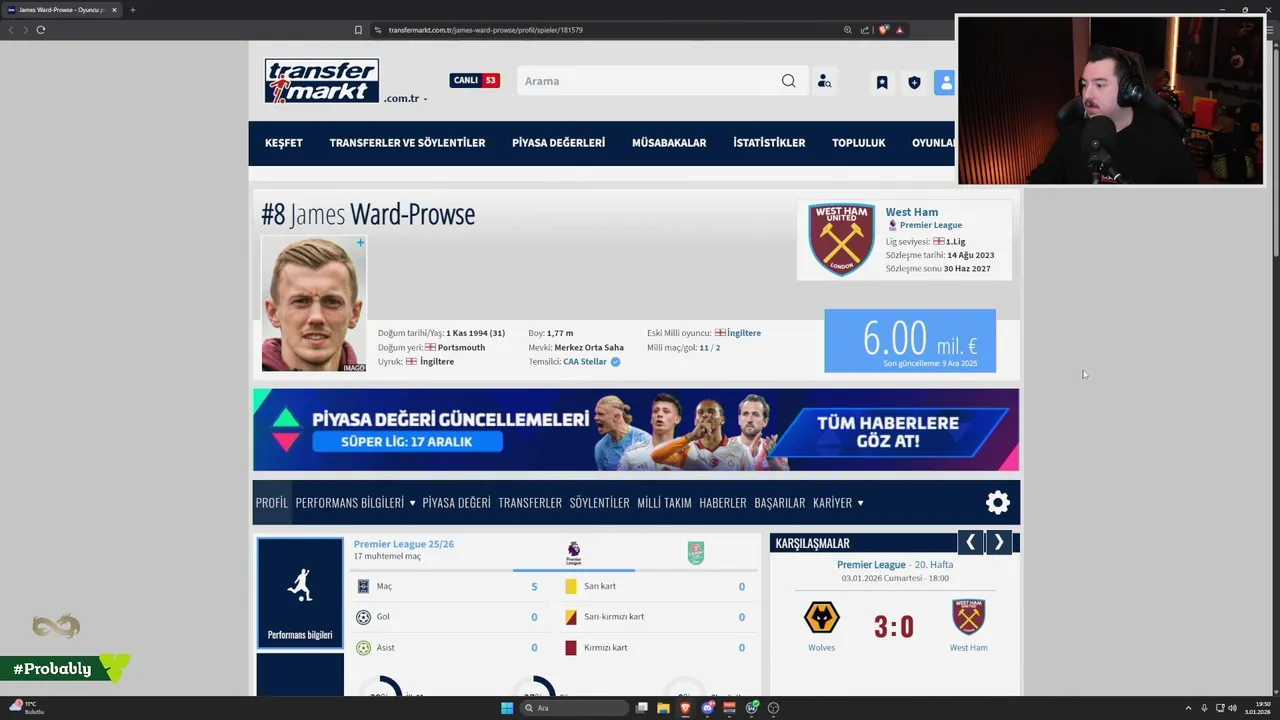
Task: Click the national caps 11 link
Action: pos(704,348)
